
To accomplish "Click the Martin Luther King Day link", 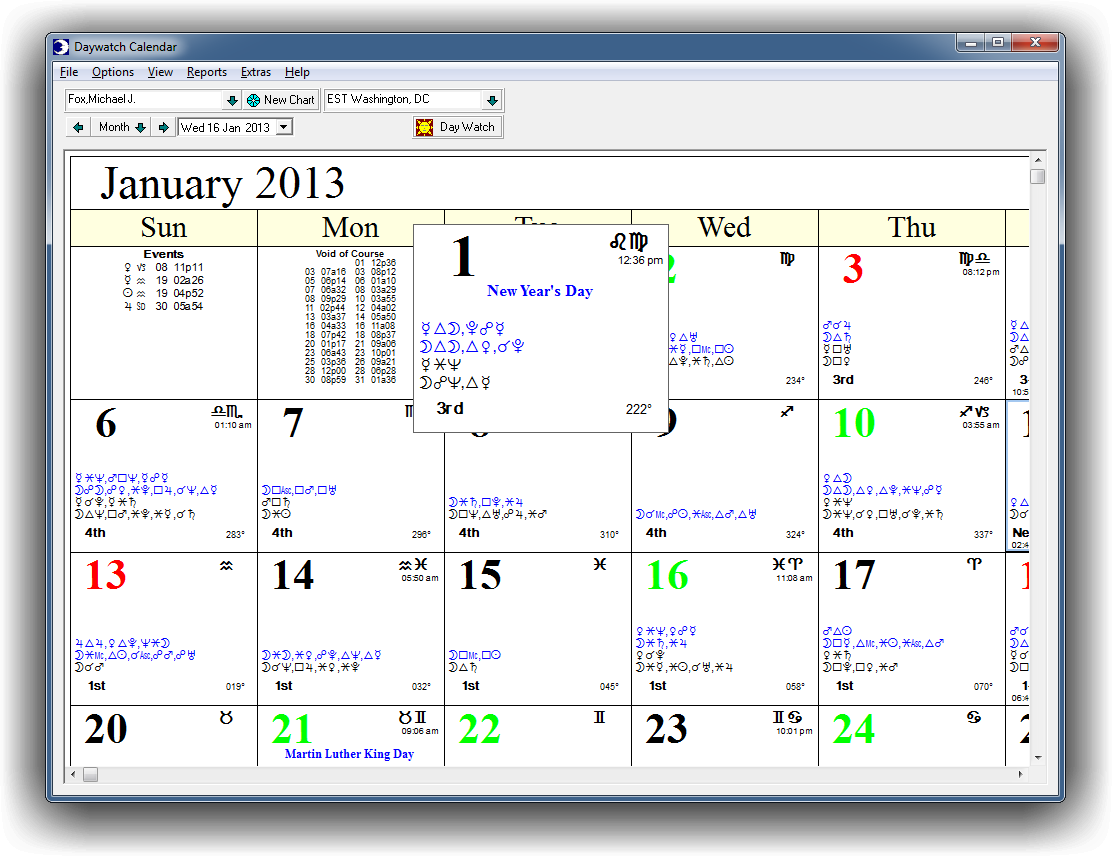I will (349, 754).
